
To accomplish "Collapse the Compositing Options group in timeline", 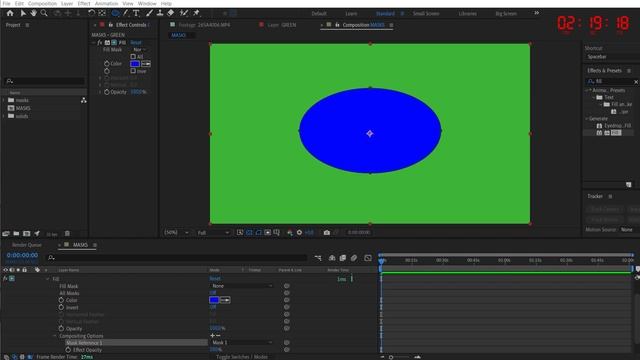I will [54, 336].
